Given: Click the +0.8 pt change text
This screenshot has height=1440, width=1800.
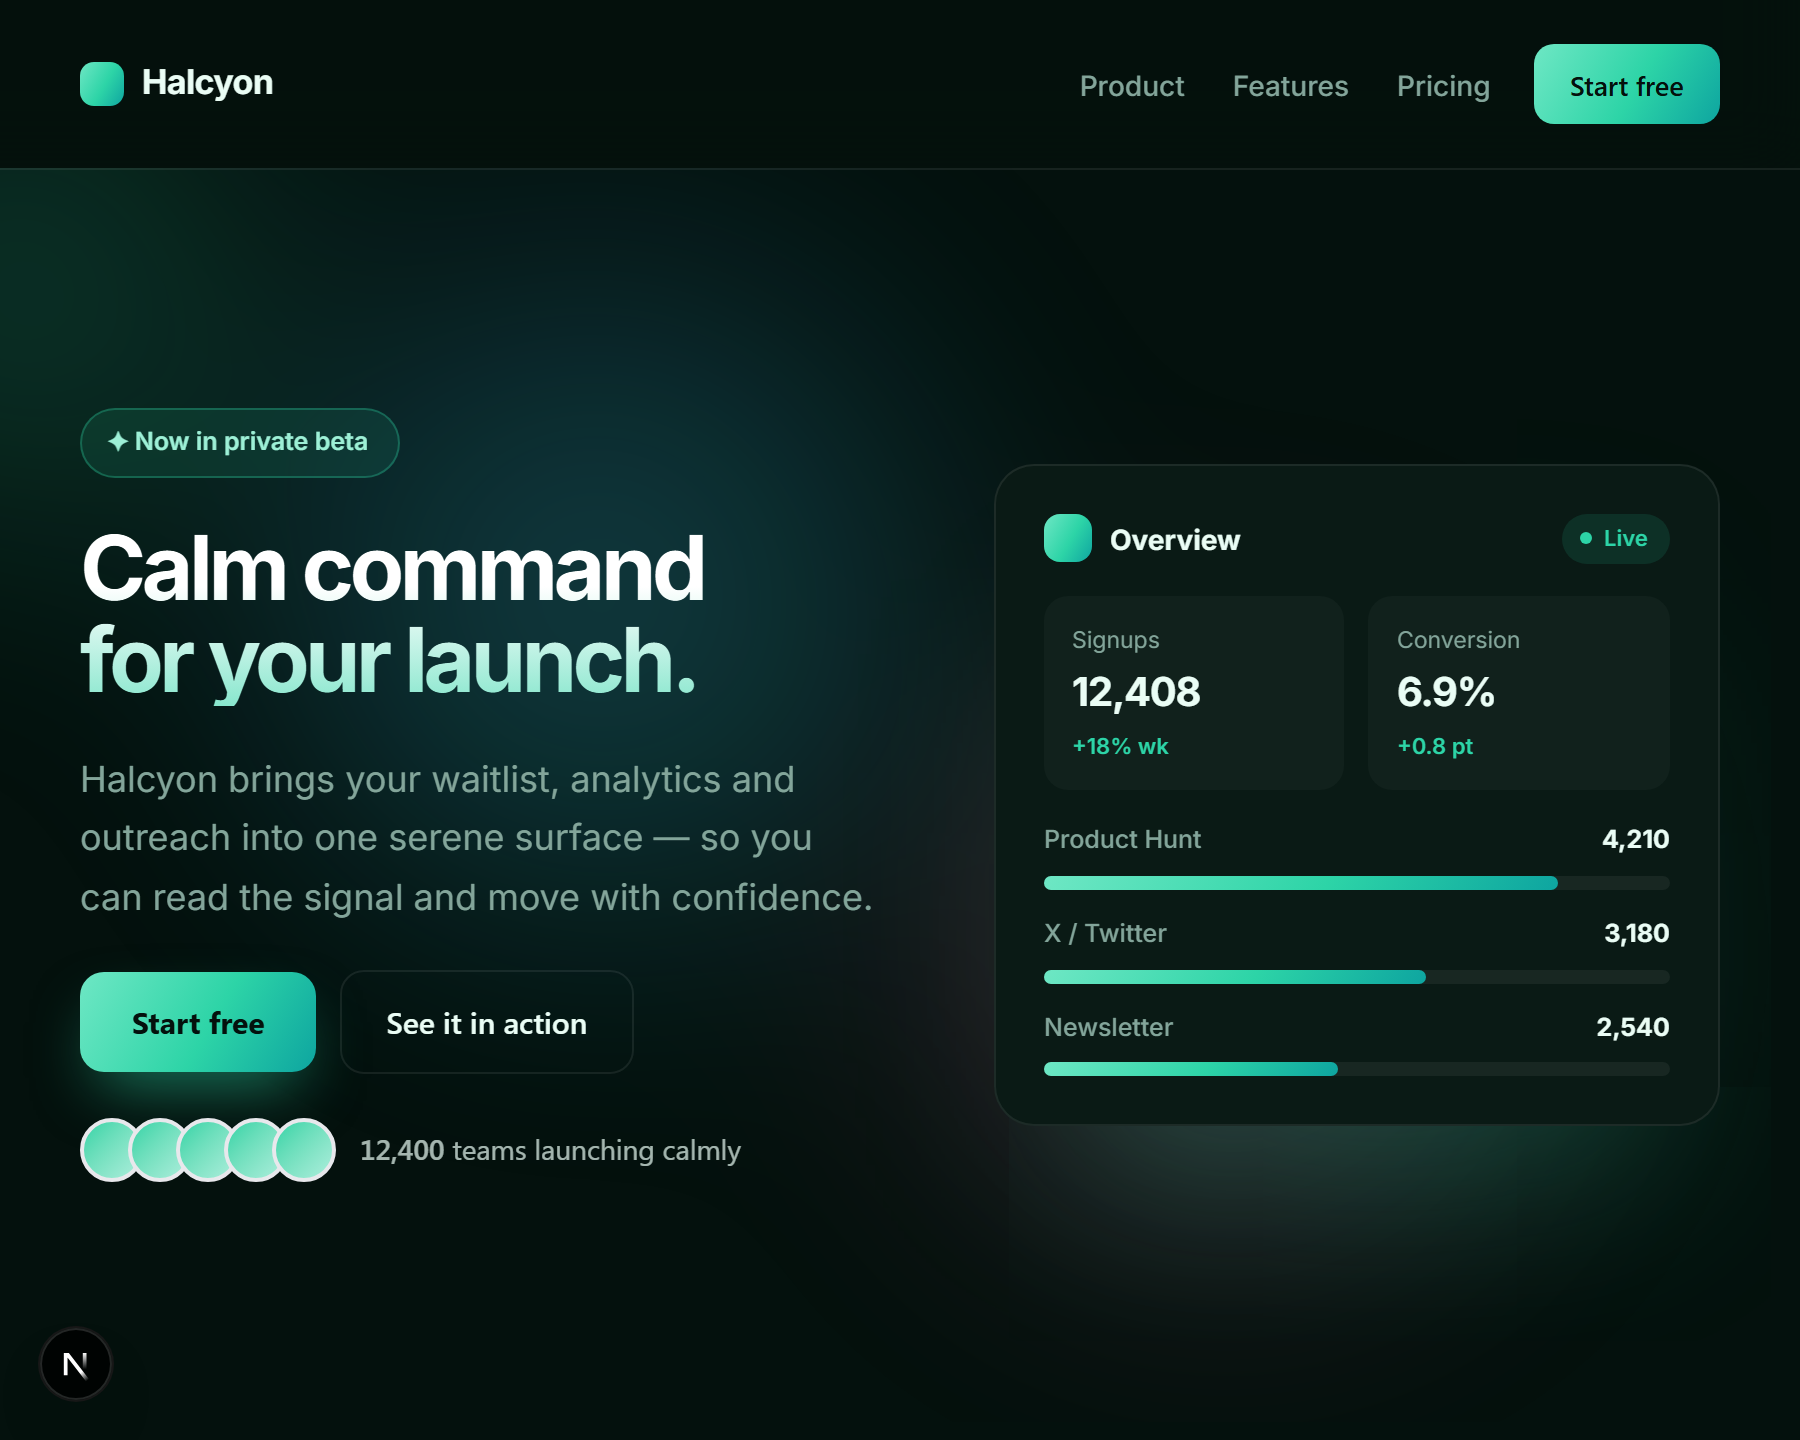Looking at the screenshot, I should click(1435, 746).
